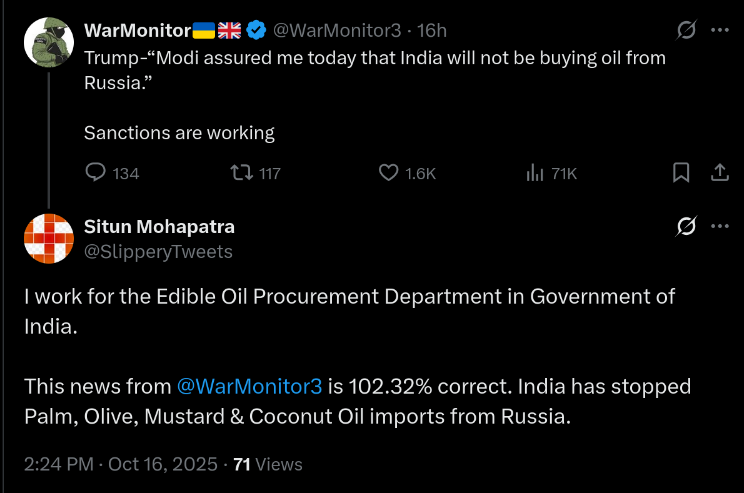View analytics for WarMonitor tweet
The width and height of the screenshot is (744, 493).
point(534,173)
